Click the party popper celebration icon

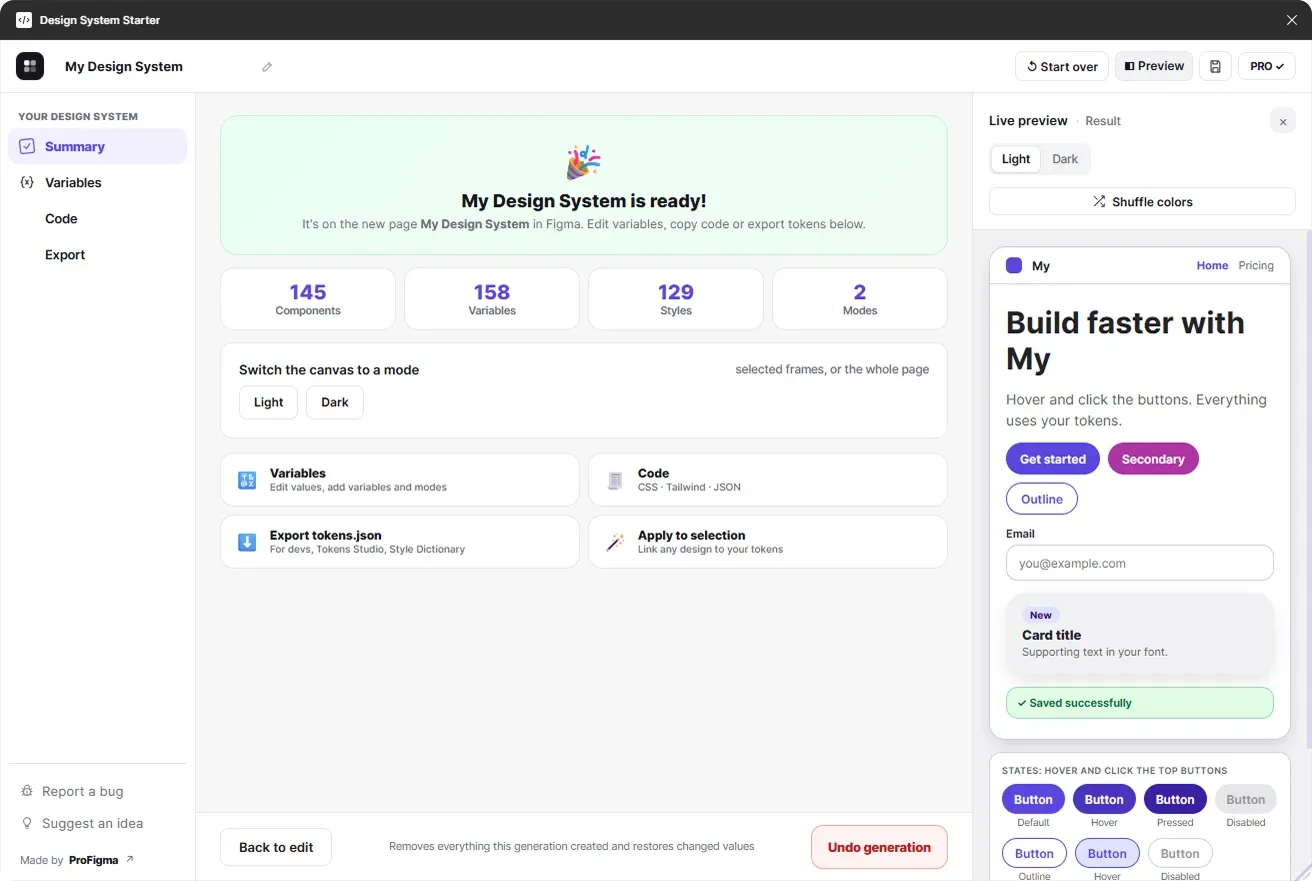(584, 162)
